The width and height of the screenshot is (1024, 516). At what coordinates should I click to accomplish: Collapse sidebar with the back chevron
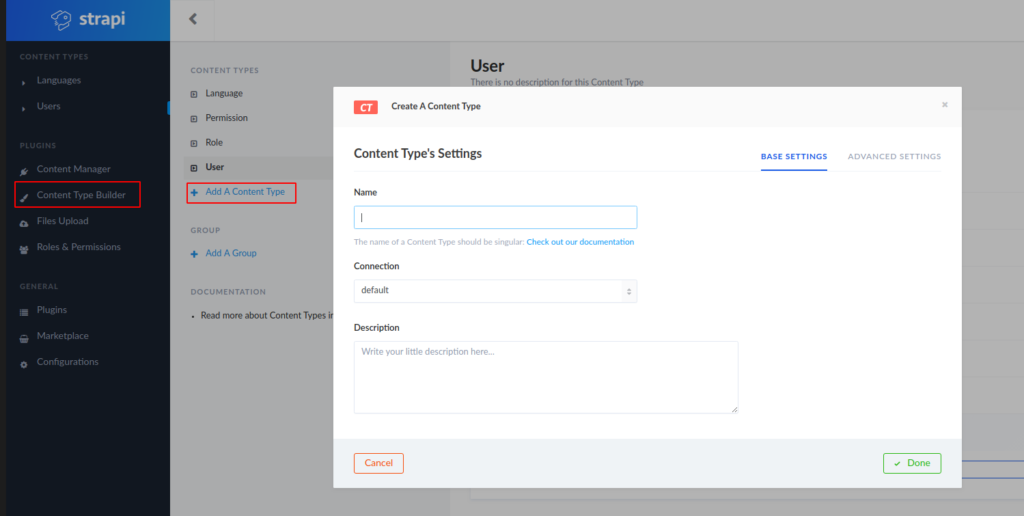(x=193, y=19)
